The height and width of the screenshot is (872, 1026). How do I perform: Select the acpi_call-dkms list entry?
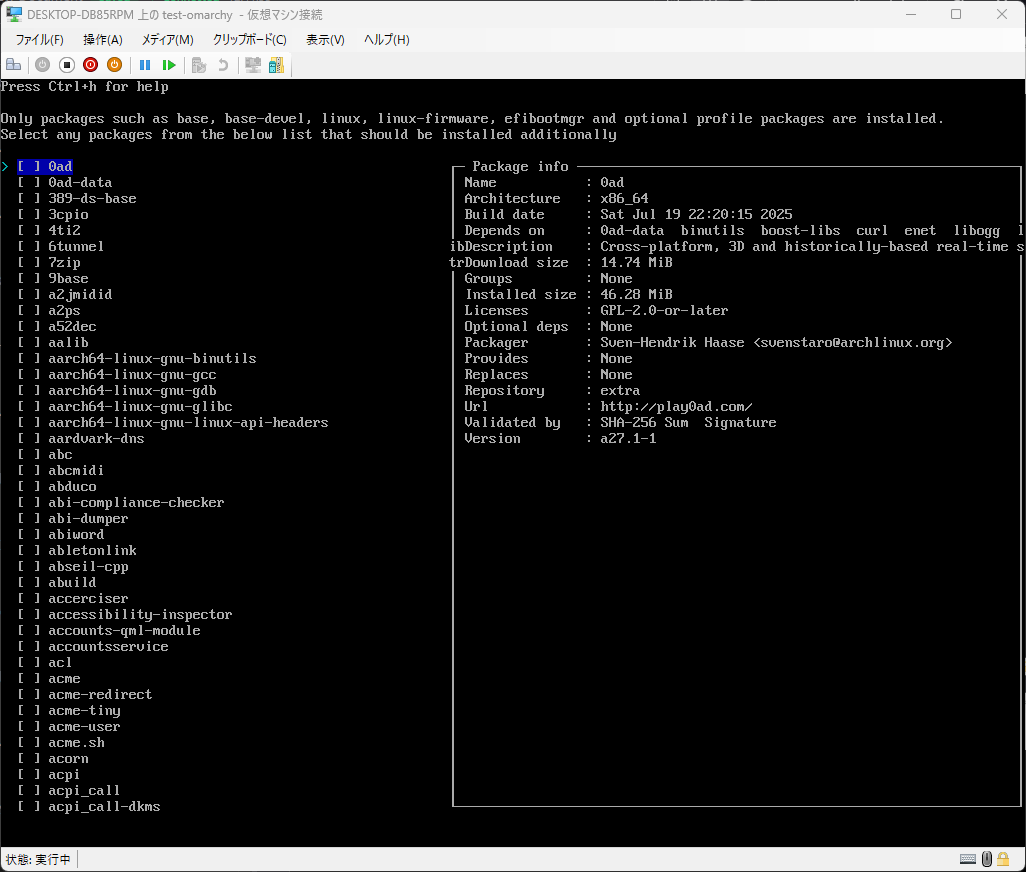pos(104,807)
